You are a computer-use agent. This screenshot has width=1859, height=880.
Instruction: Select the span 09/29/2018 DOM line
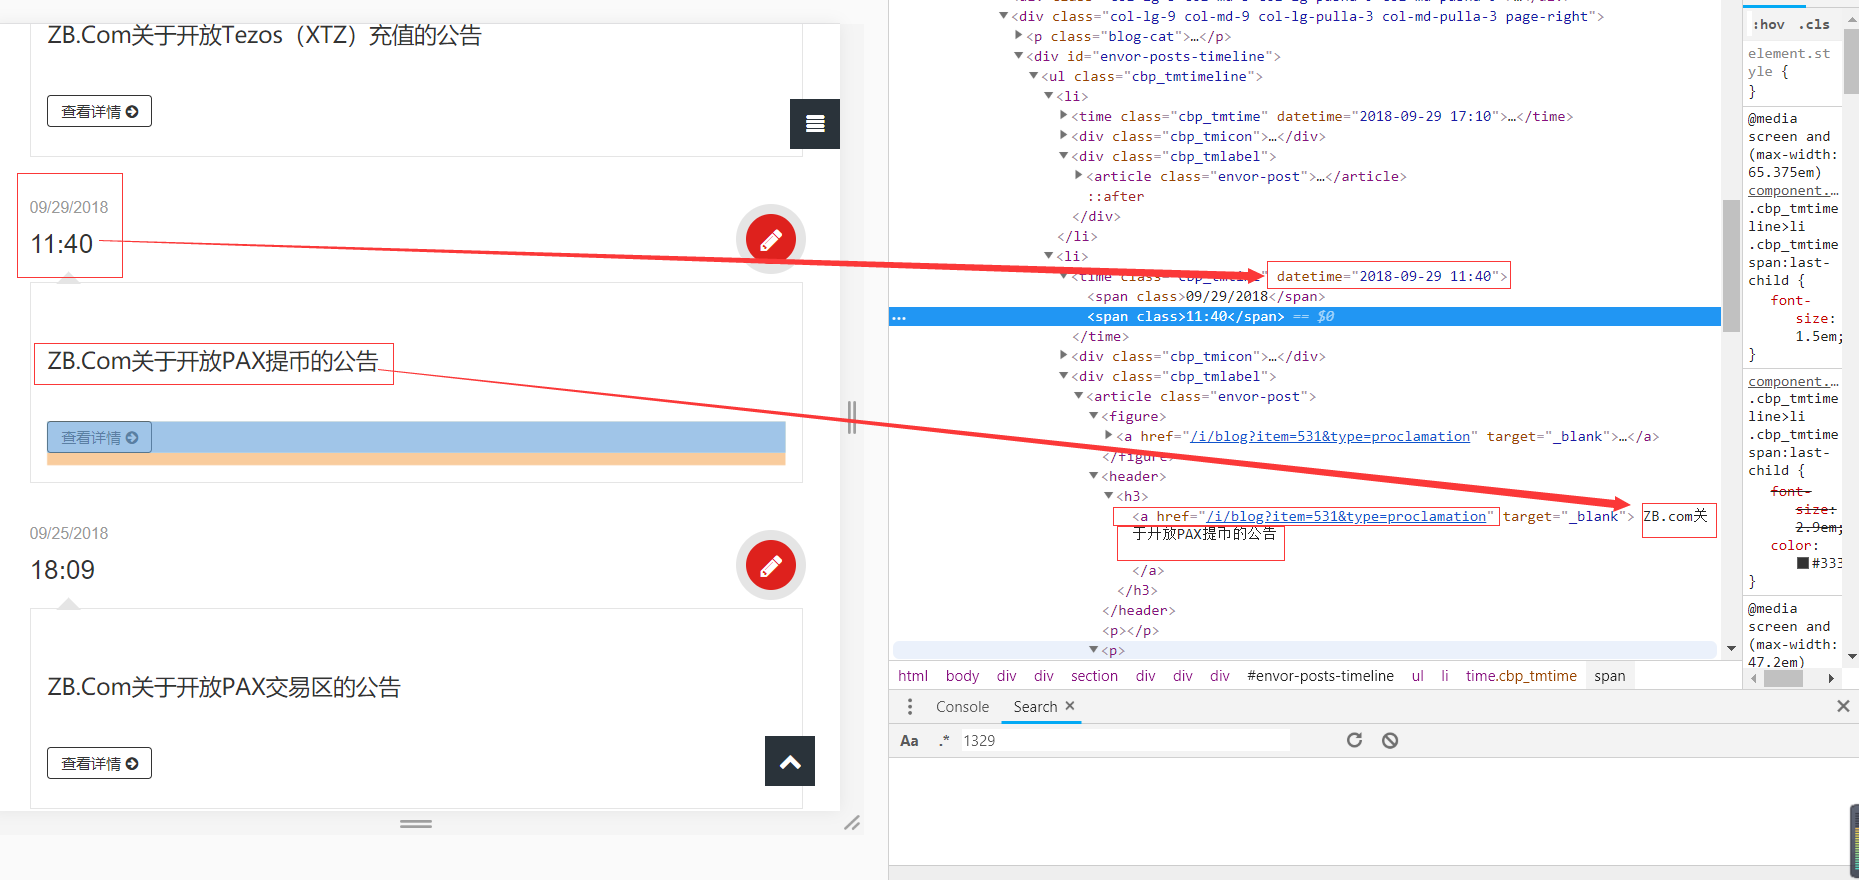click(x=1206, y=296)
